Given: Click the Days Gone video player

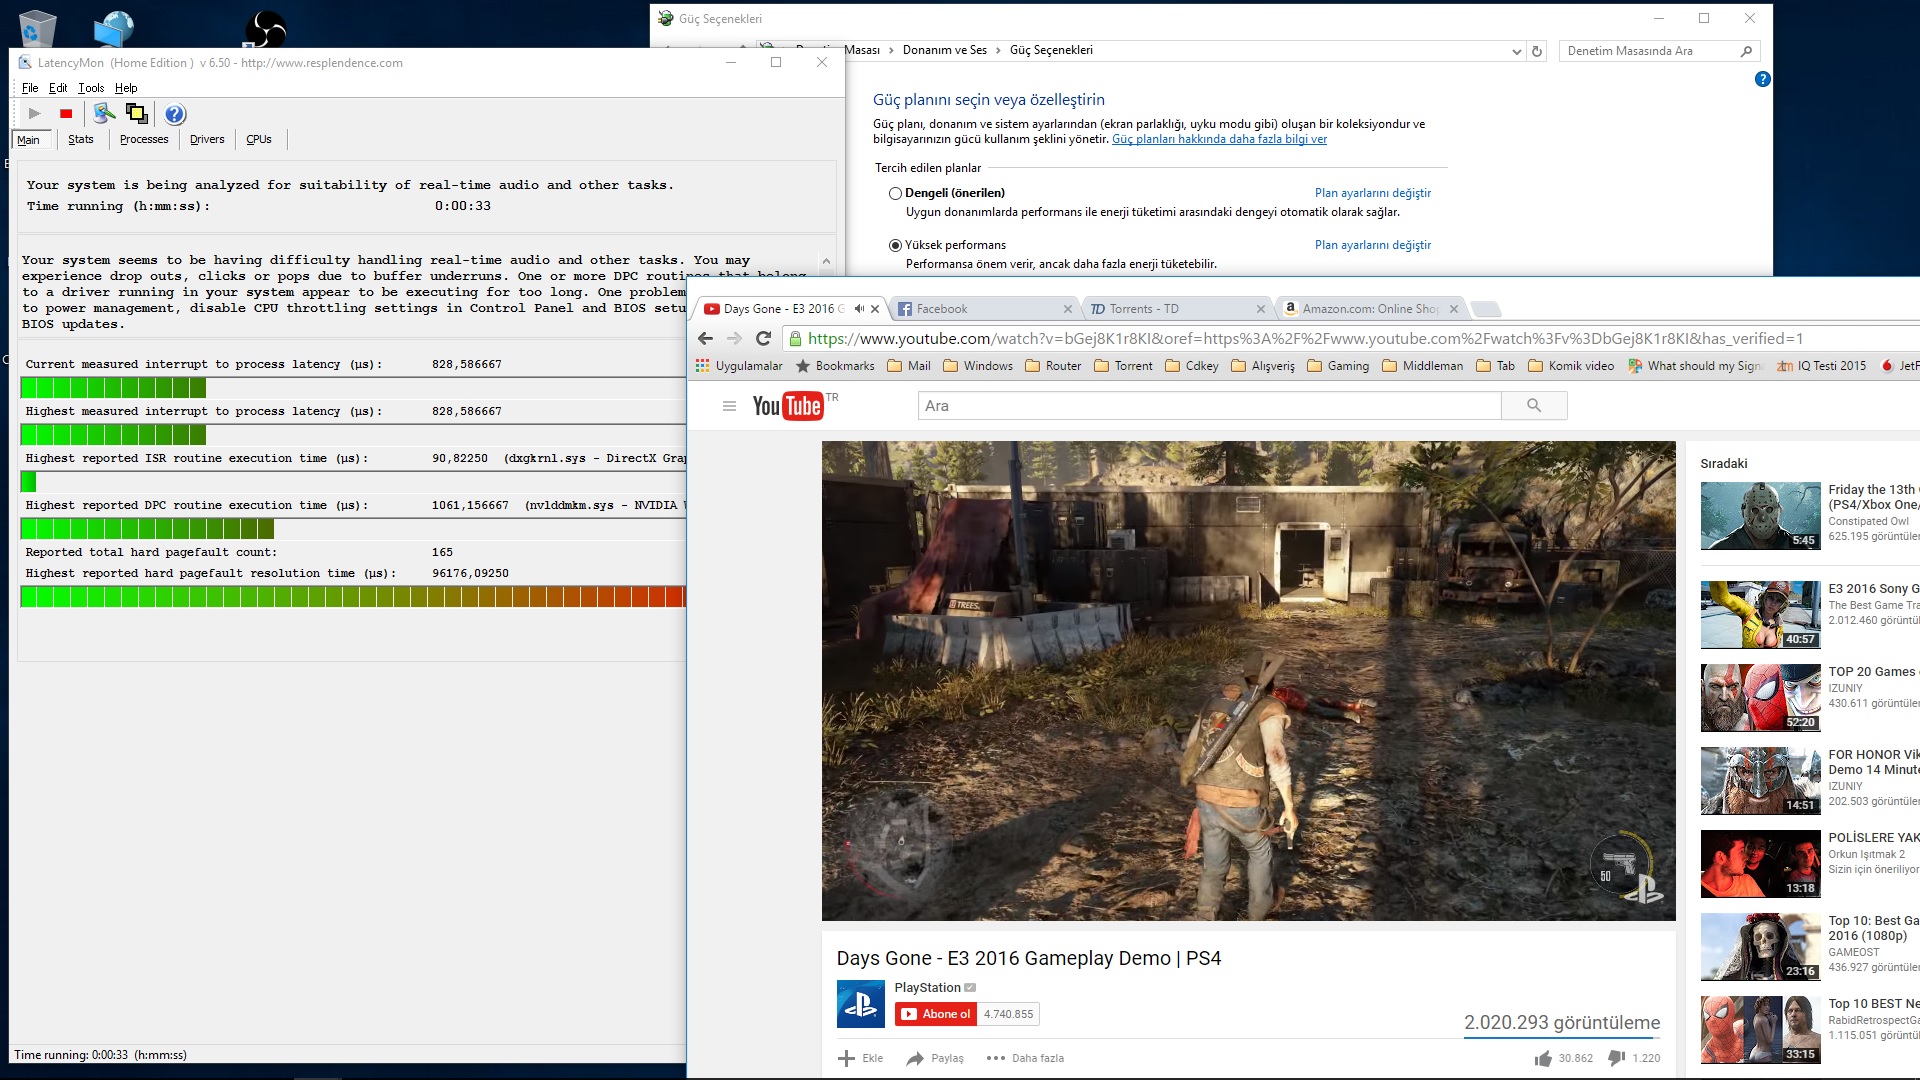Looking at the screenshot, I should (1248, 681).
